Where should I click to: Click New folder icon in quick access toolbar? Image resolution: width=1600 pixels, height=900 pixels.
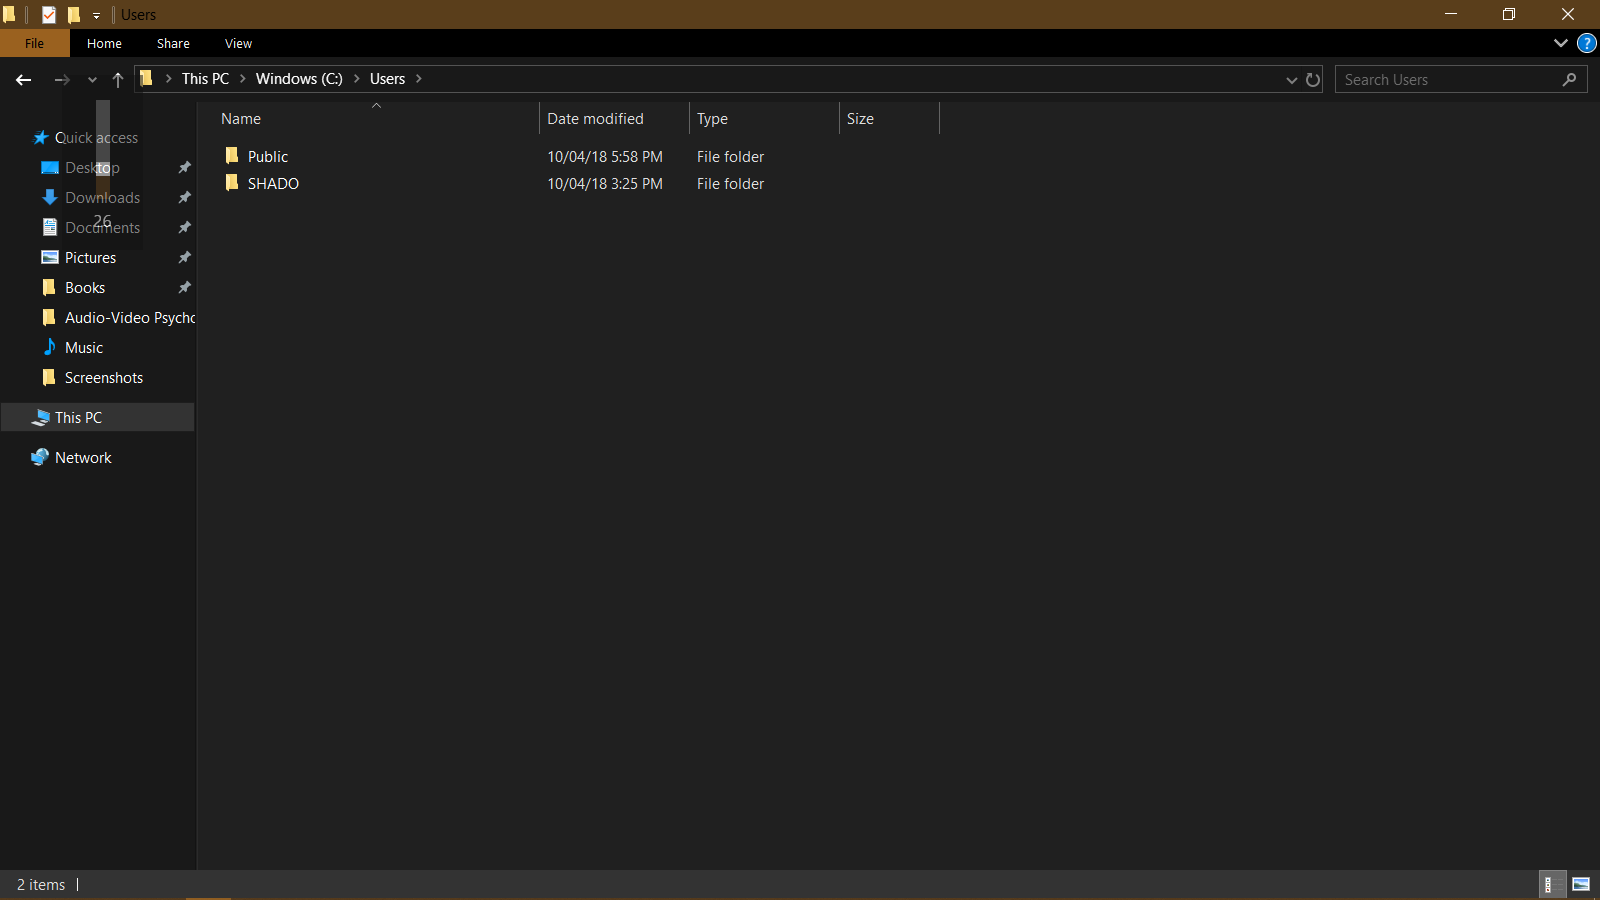click(x=73, y=14)
